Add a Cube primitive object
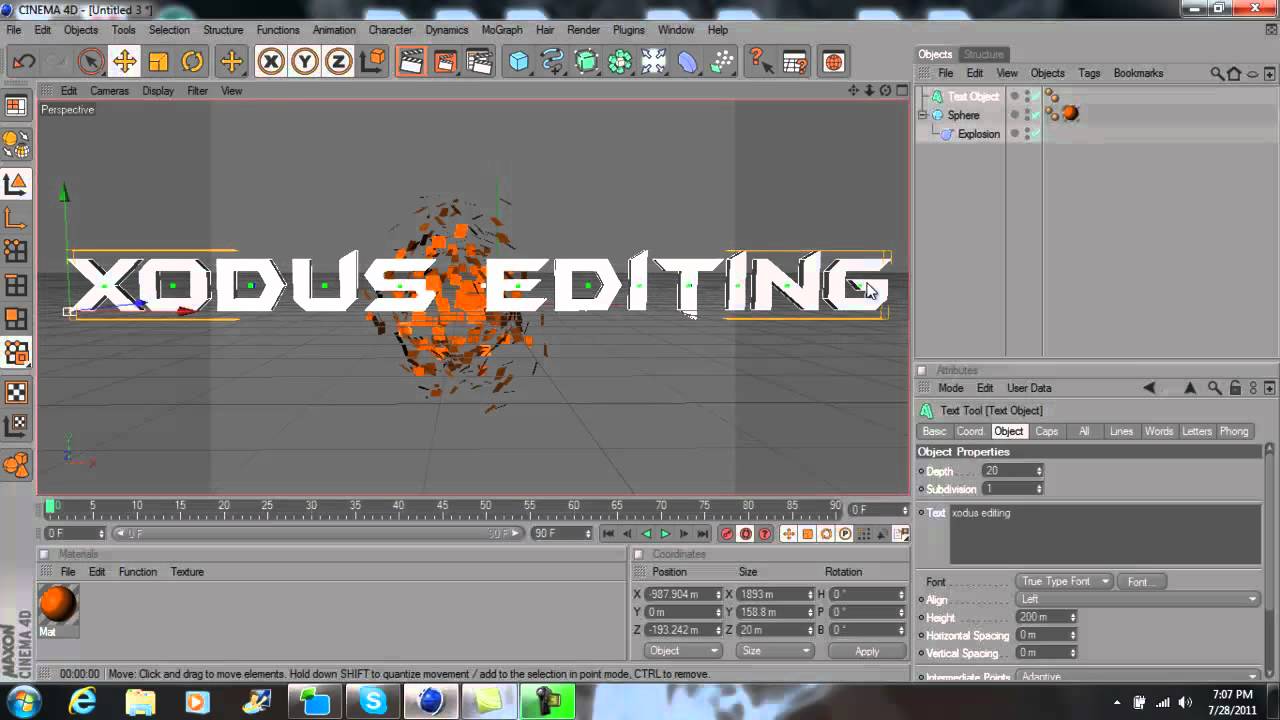The image size is (1280, 720). tap(518, 62)
